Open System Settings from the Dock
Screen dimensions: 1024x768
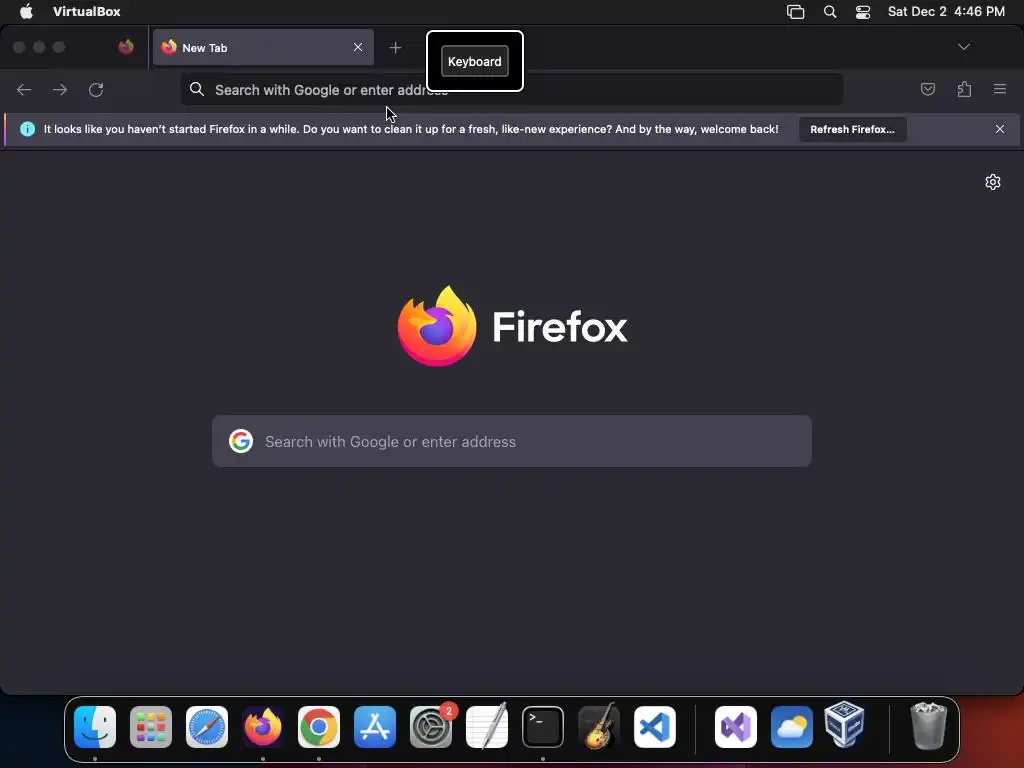(431, 727)
